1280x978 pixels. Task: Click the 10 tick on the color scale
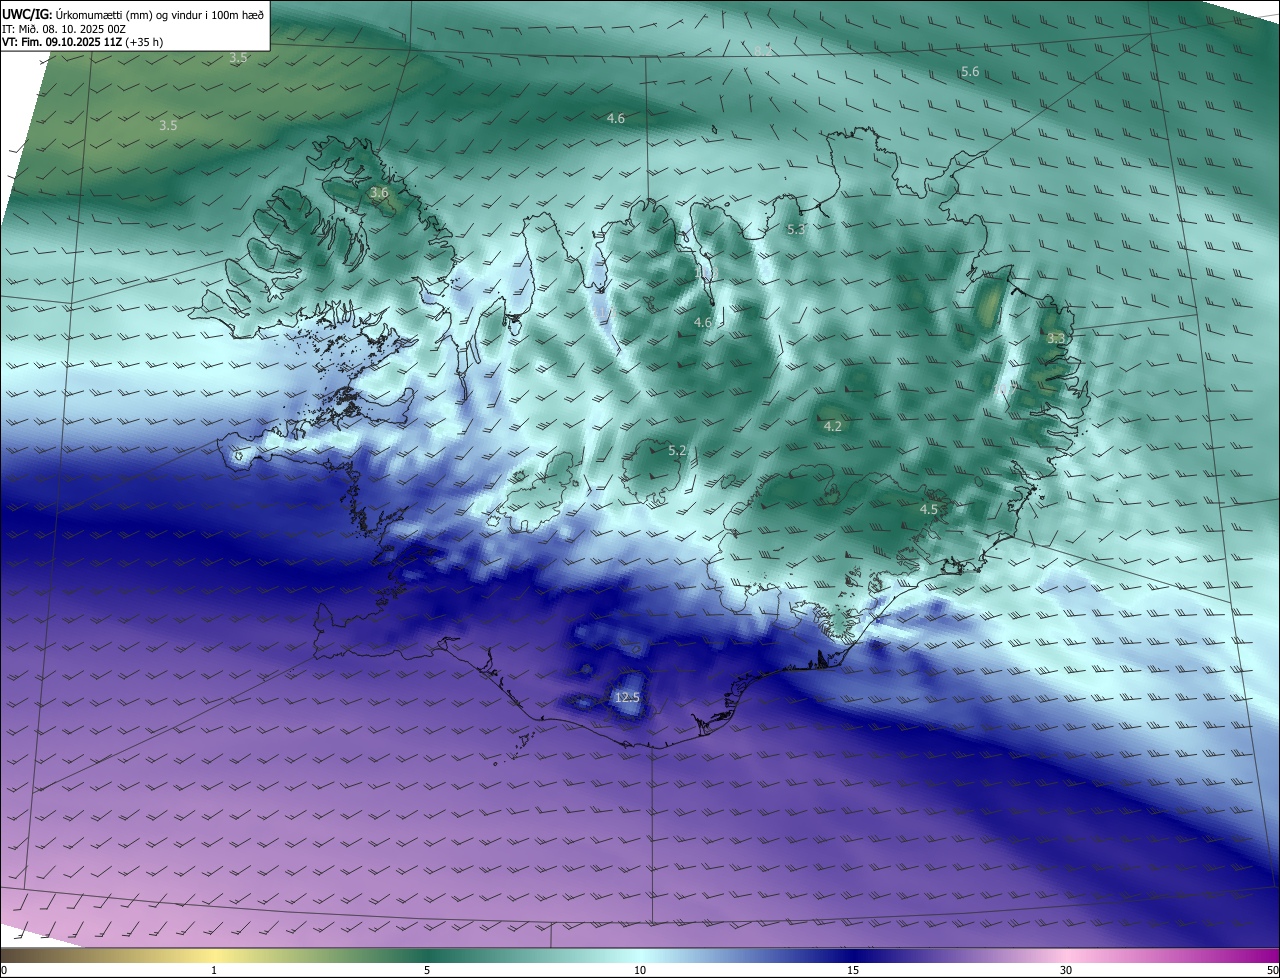coord(640,970)
